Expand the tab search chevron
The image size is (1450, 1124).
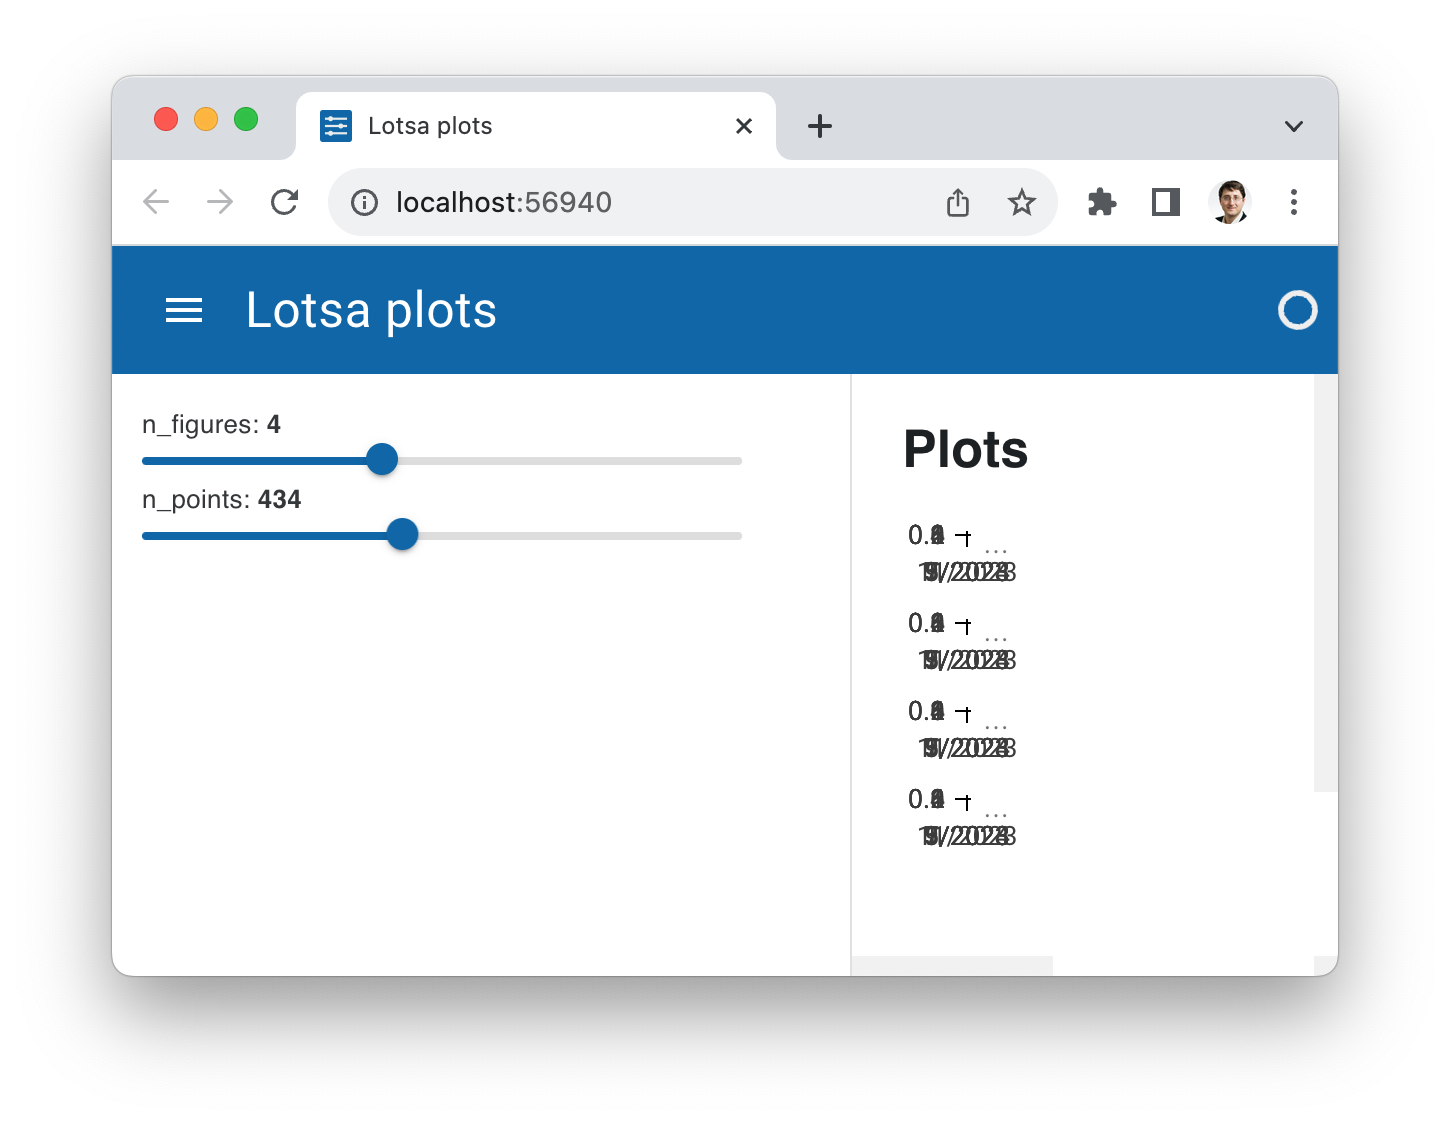[x=1294, y=126]
